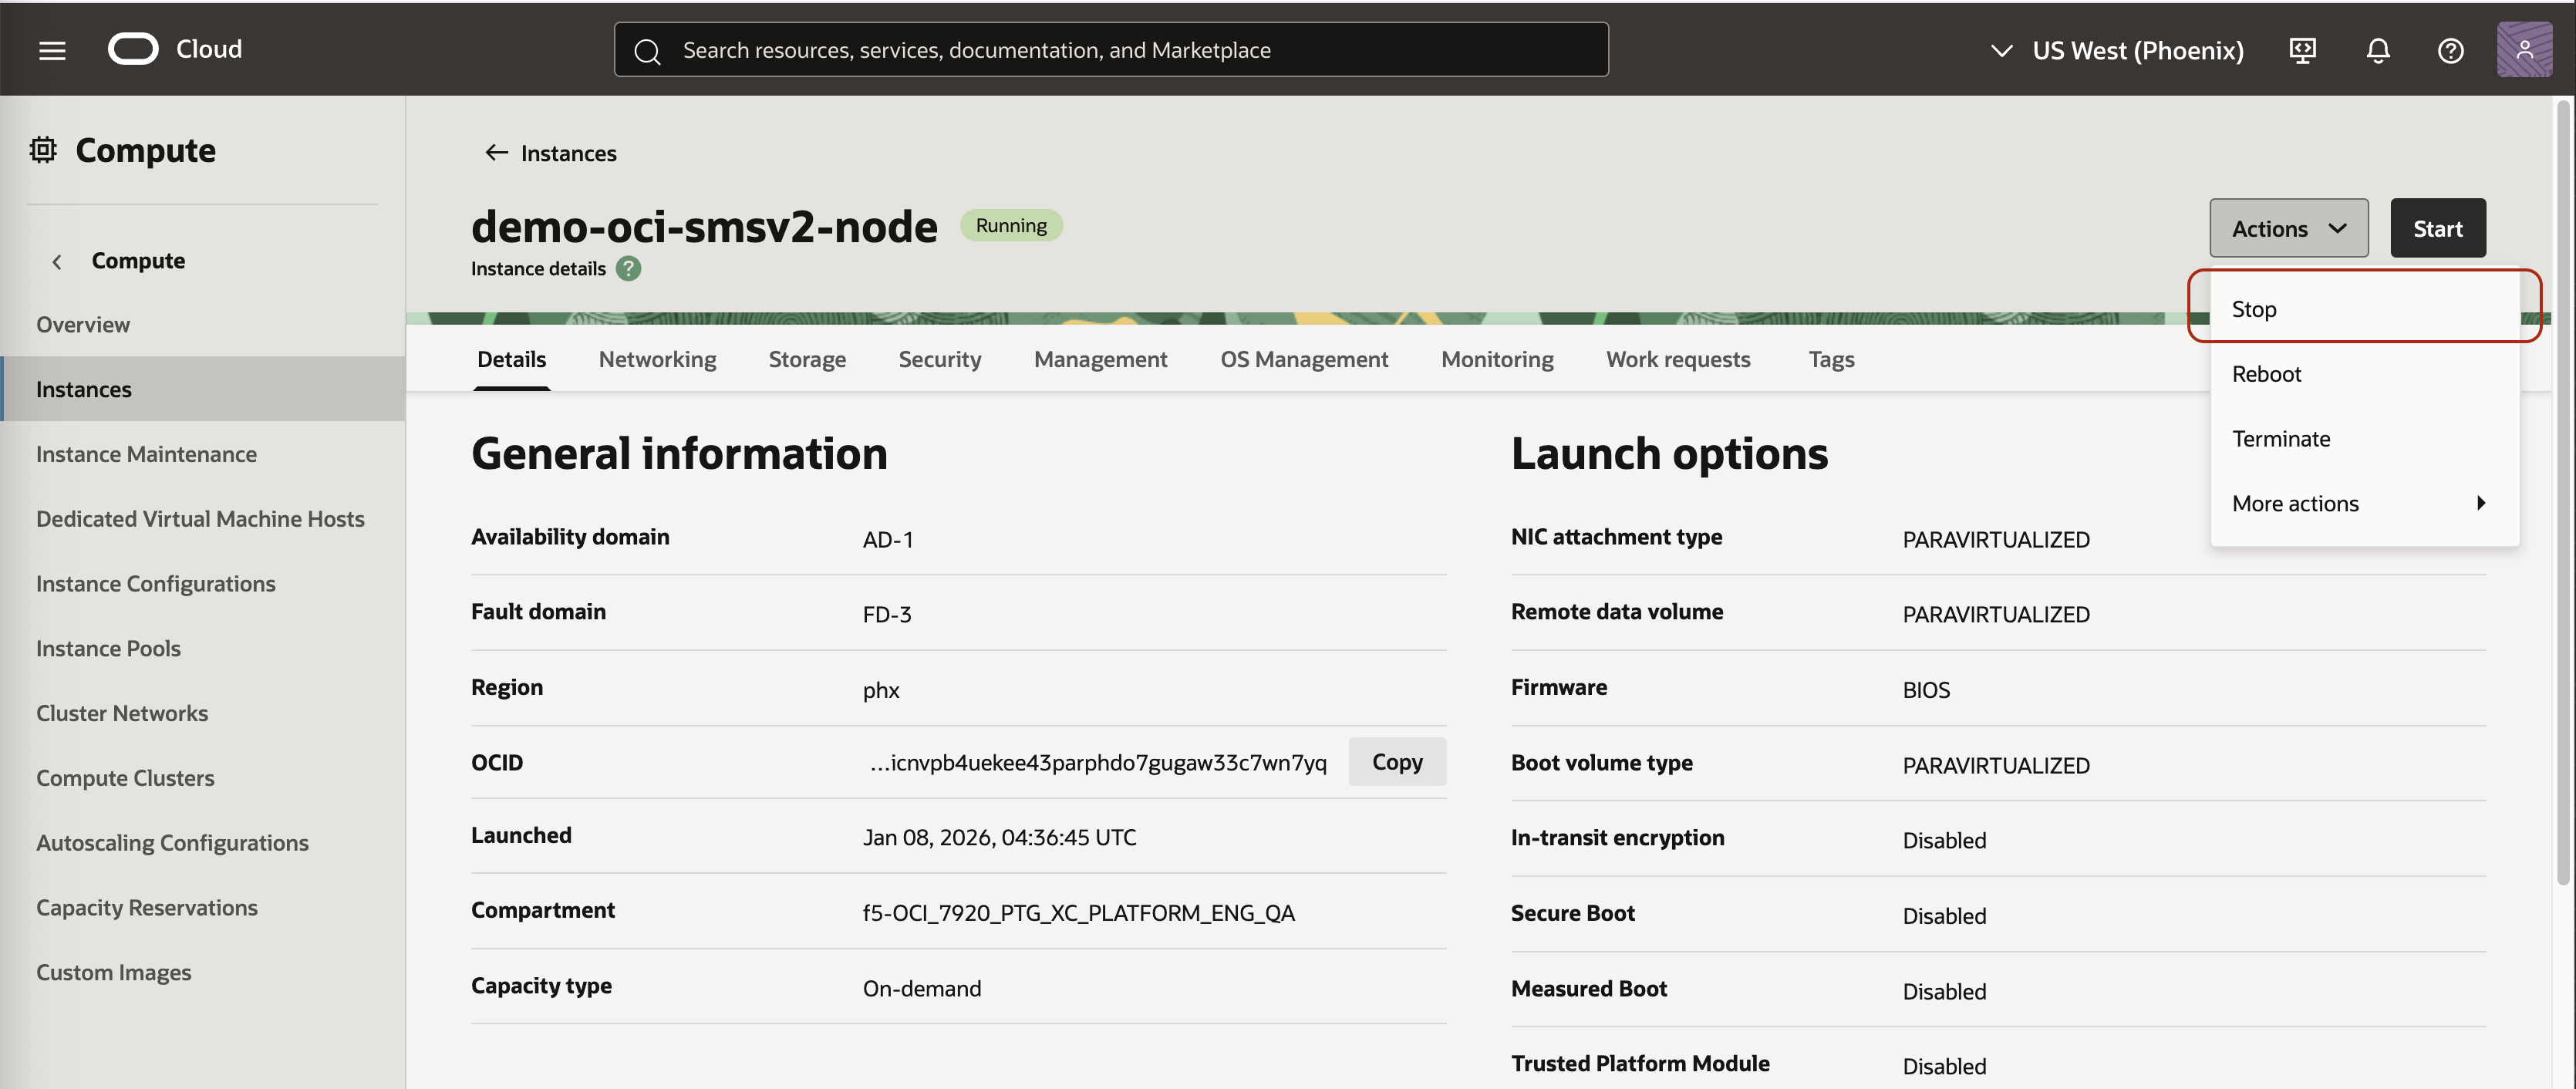Viewport: 2576px width, 1089px height.
Task: Open the navigation hamburger menu
Action: tap(51, 49)
